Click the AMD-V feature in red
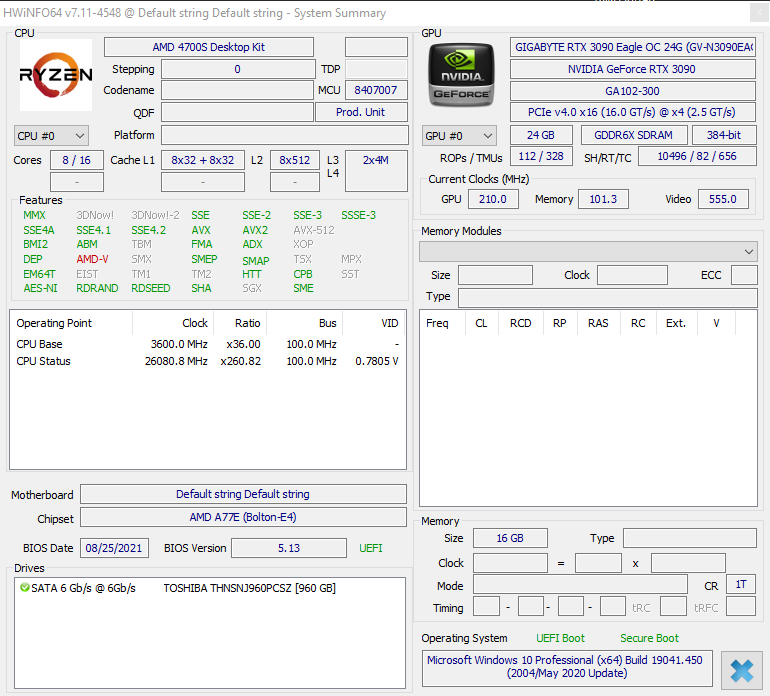The image size is (770, 696). (92, 259)
